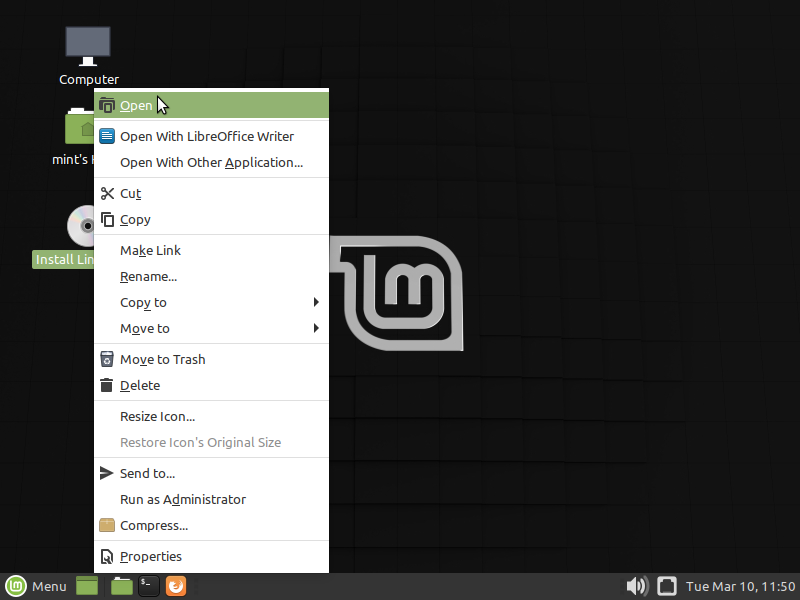Choose Open in the context menu
Image resolution: width=800 pixels, height=600 pixels.
click(212, 106)
